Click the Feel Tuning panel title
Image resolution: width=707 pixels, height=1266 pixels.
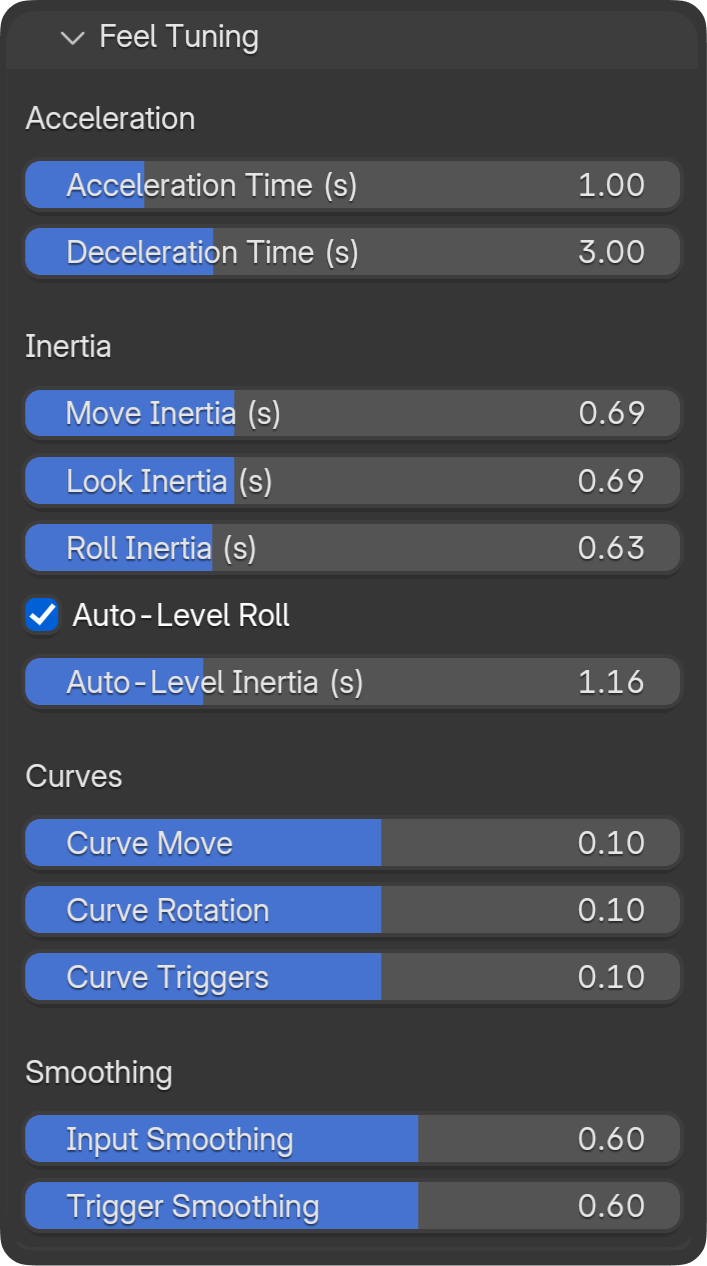tap(179, 38)
